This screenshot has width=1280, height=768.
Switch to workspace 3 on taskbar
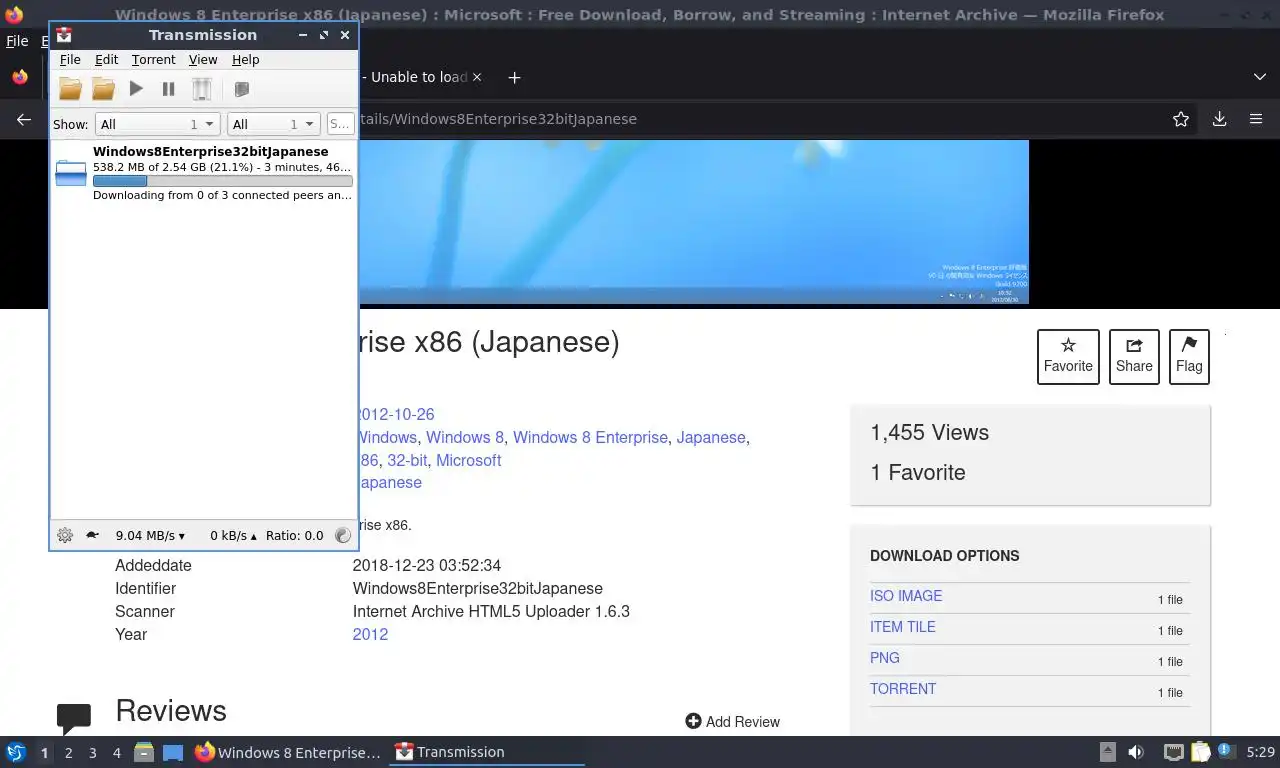coord(93,753)
